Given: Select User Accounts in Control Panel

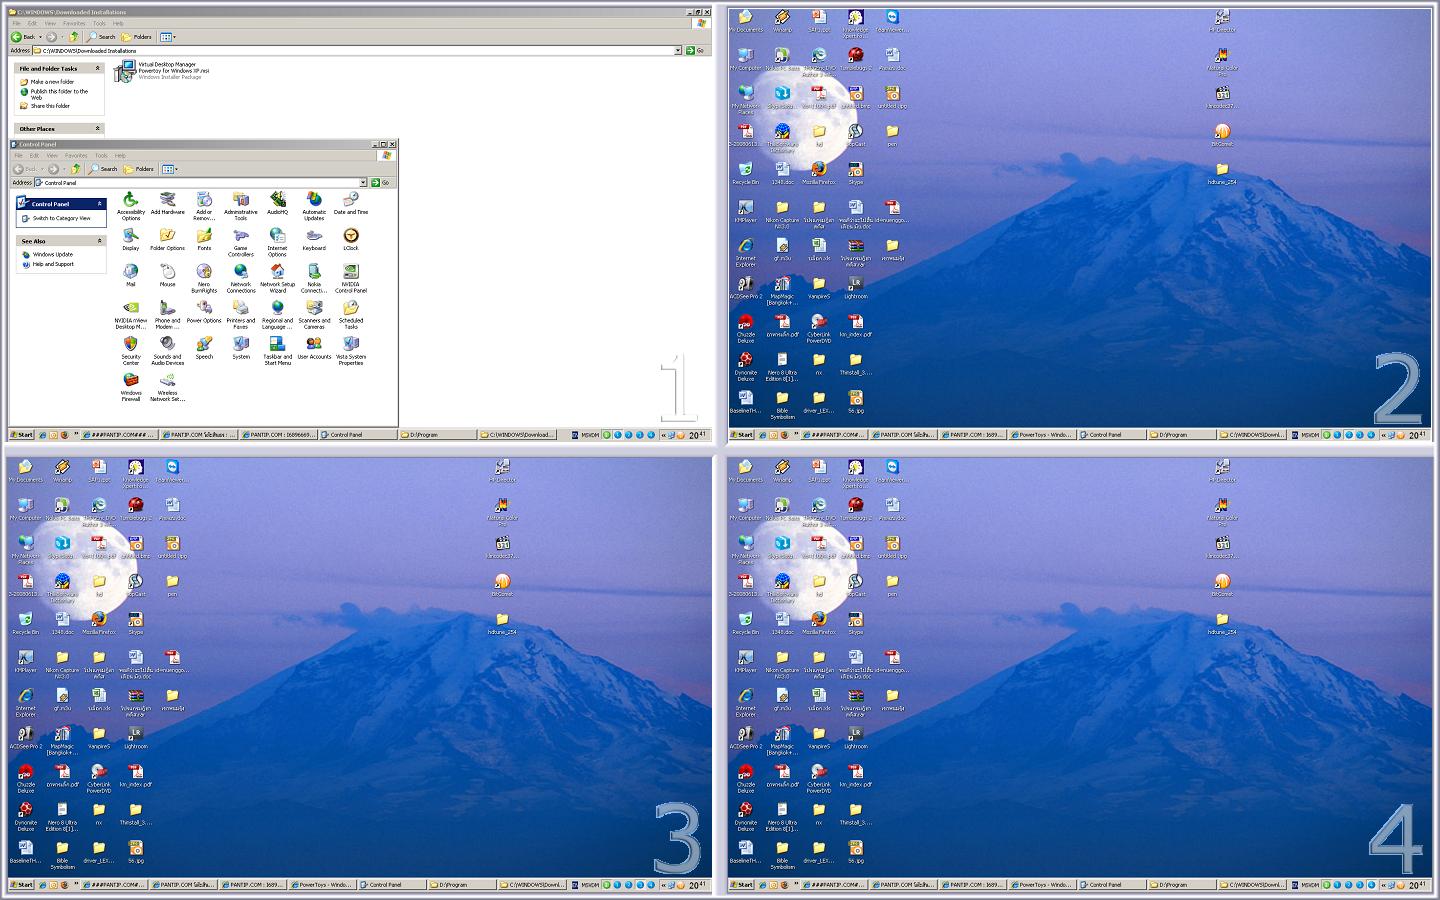Looking at the screenshot, I should (314, 348).
